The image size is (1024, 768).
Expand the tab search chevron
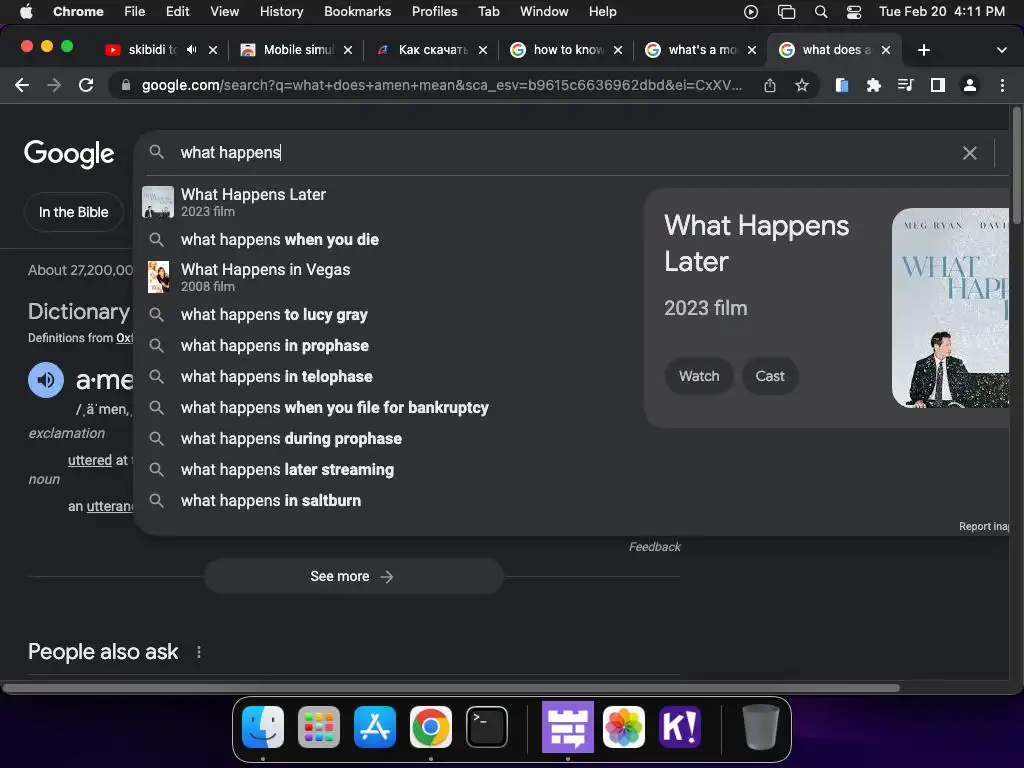click(x=1001, y=50)
